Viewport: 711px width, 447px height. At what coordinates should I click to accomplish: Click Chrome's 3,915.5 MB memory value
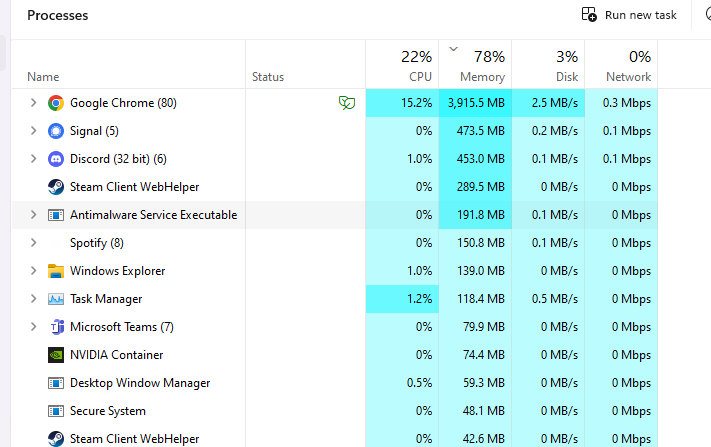(475, 103)
